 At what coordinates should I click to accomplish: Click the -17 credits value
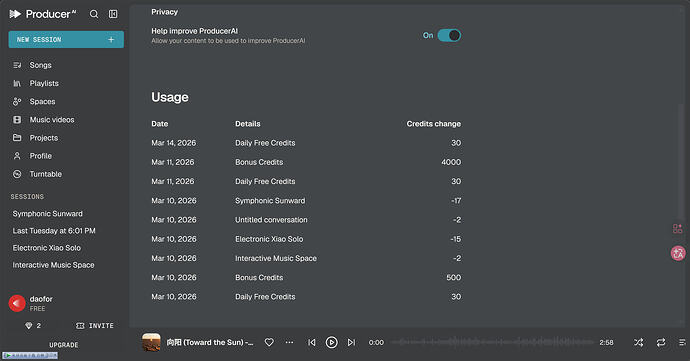coord(456,201)
